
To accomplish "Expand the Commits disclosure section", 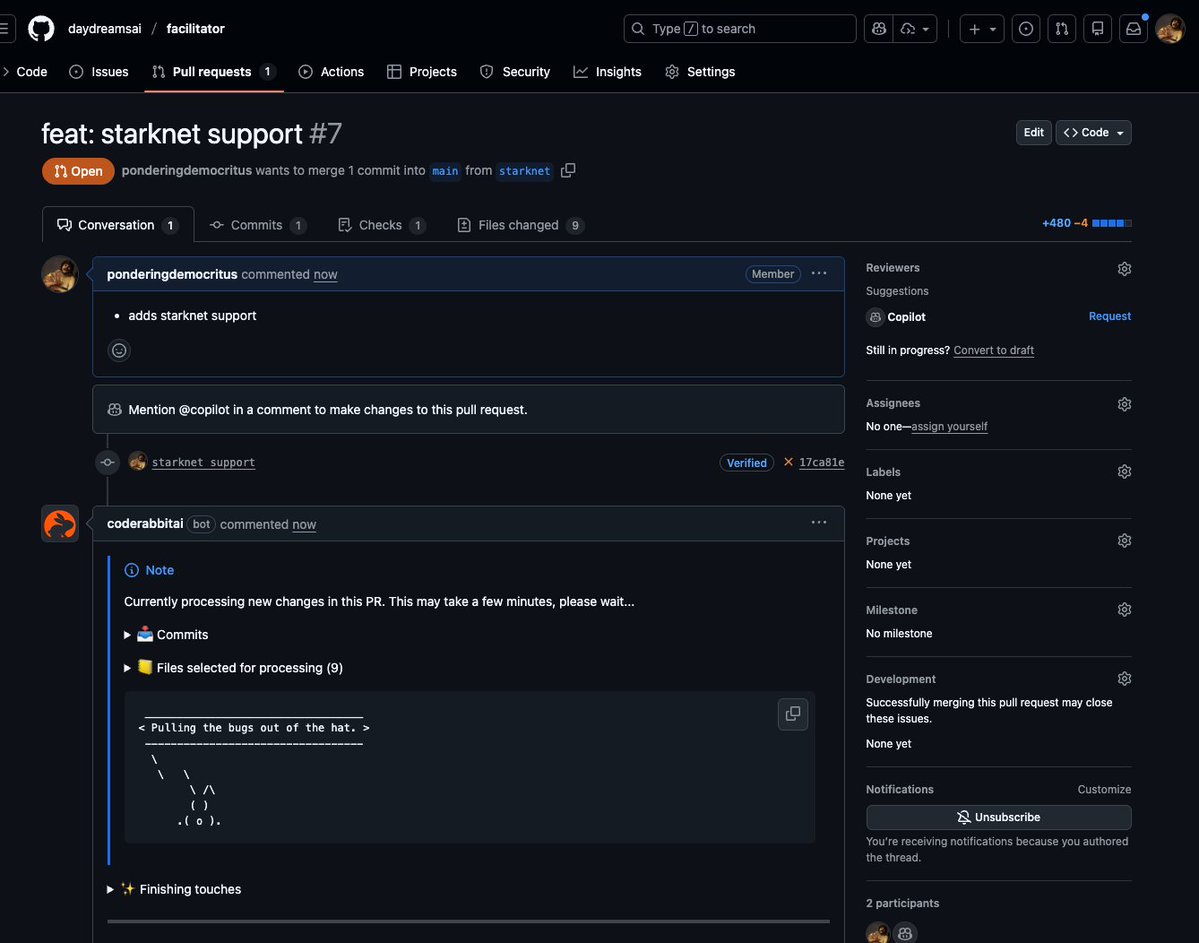I will (x=166, y=635).
